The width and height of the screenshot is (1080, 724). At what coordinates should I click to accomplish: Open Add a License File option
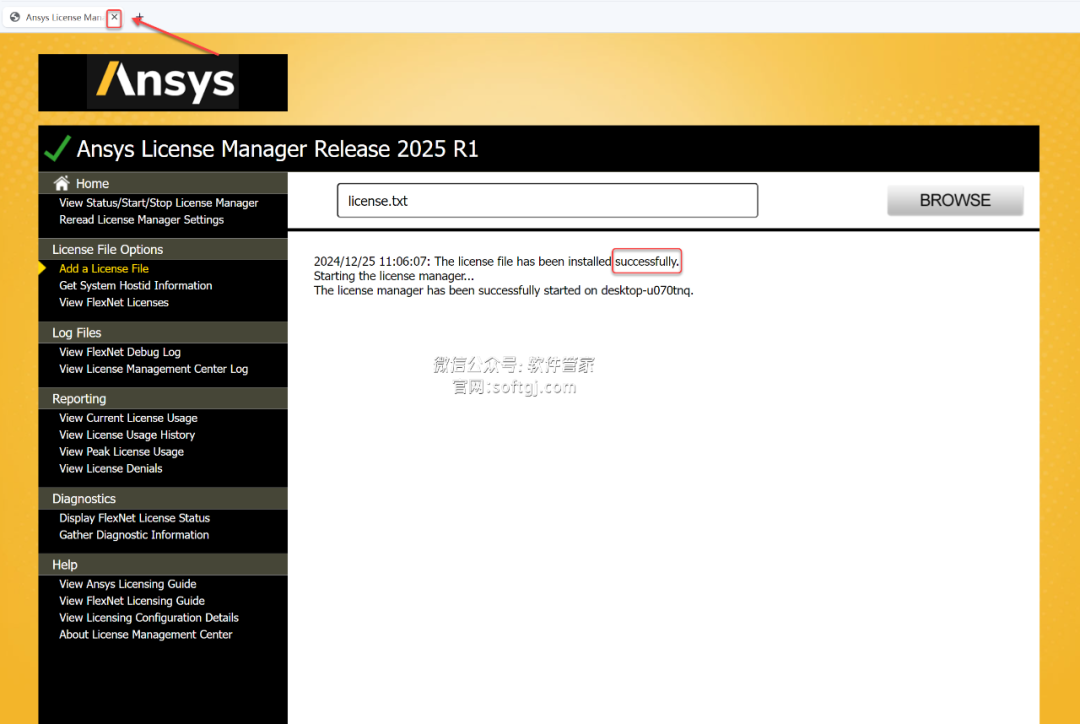pos(104,269)
